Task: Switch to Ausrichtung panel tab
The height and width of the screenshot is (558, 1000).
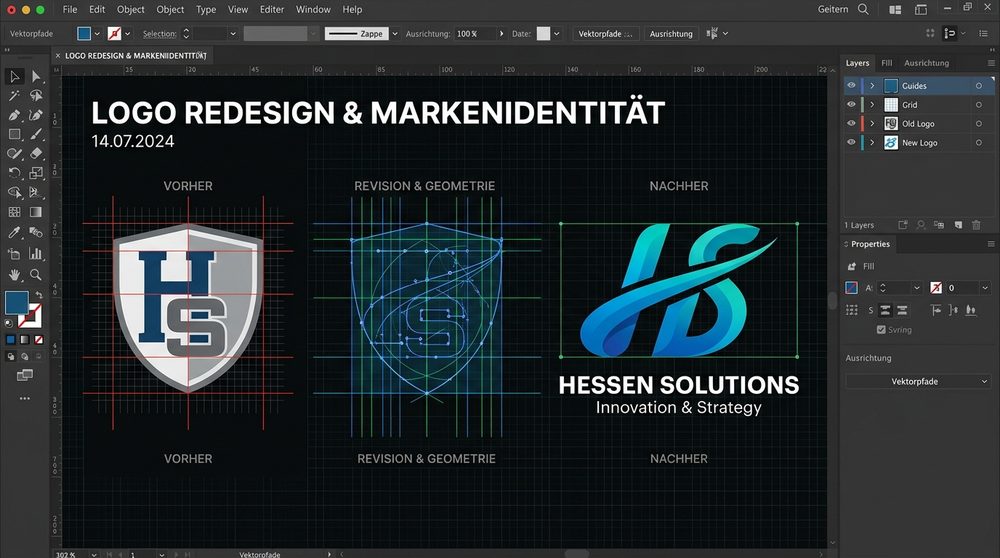Action: tap(926, 63)
